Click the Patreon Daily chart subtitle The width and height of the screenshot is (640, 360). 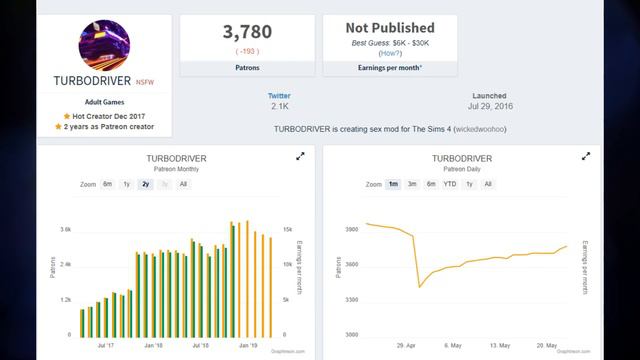(462, 169)
